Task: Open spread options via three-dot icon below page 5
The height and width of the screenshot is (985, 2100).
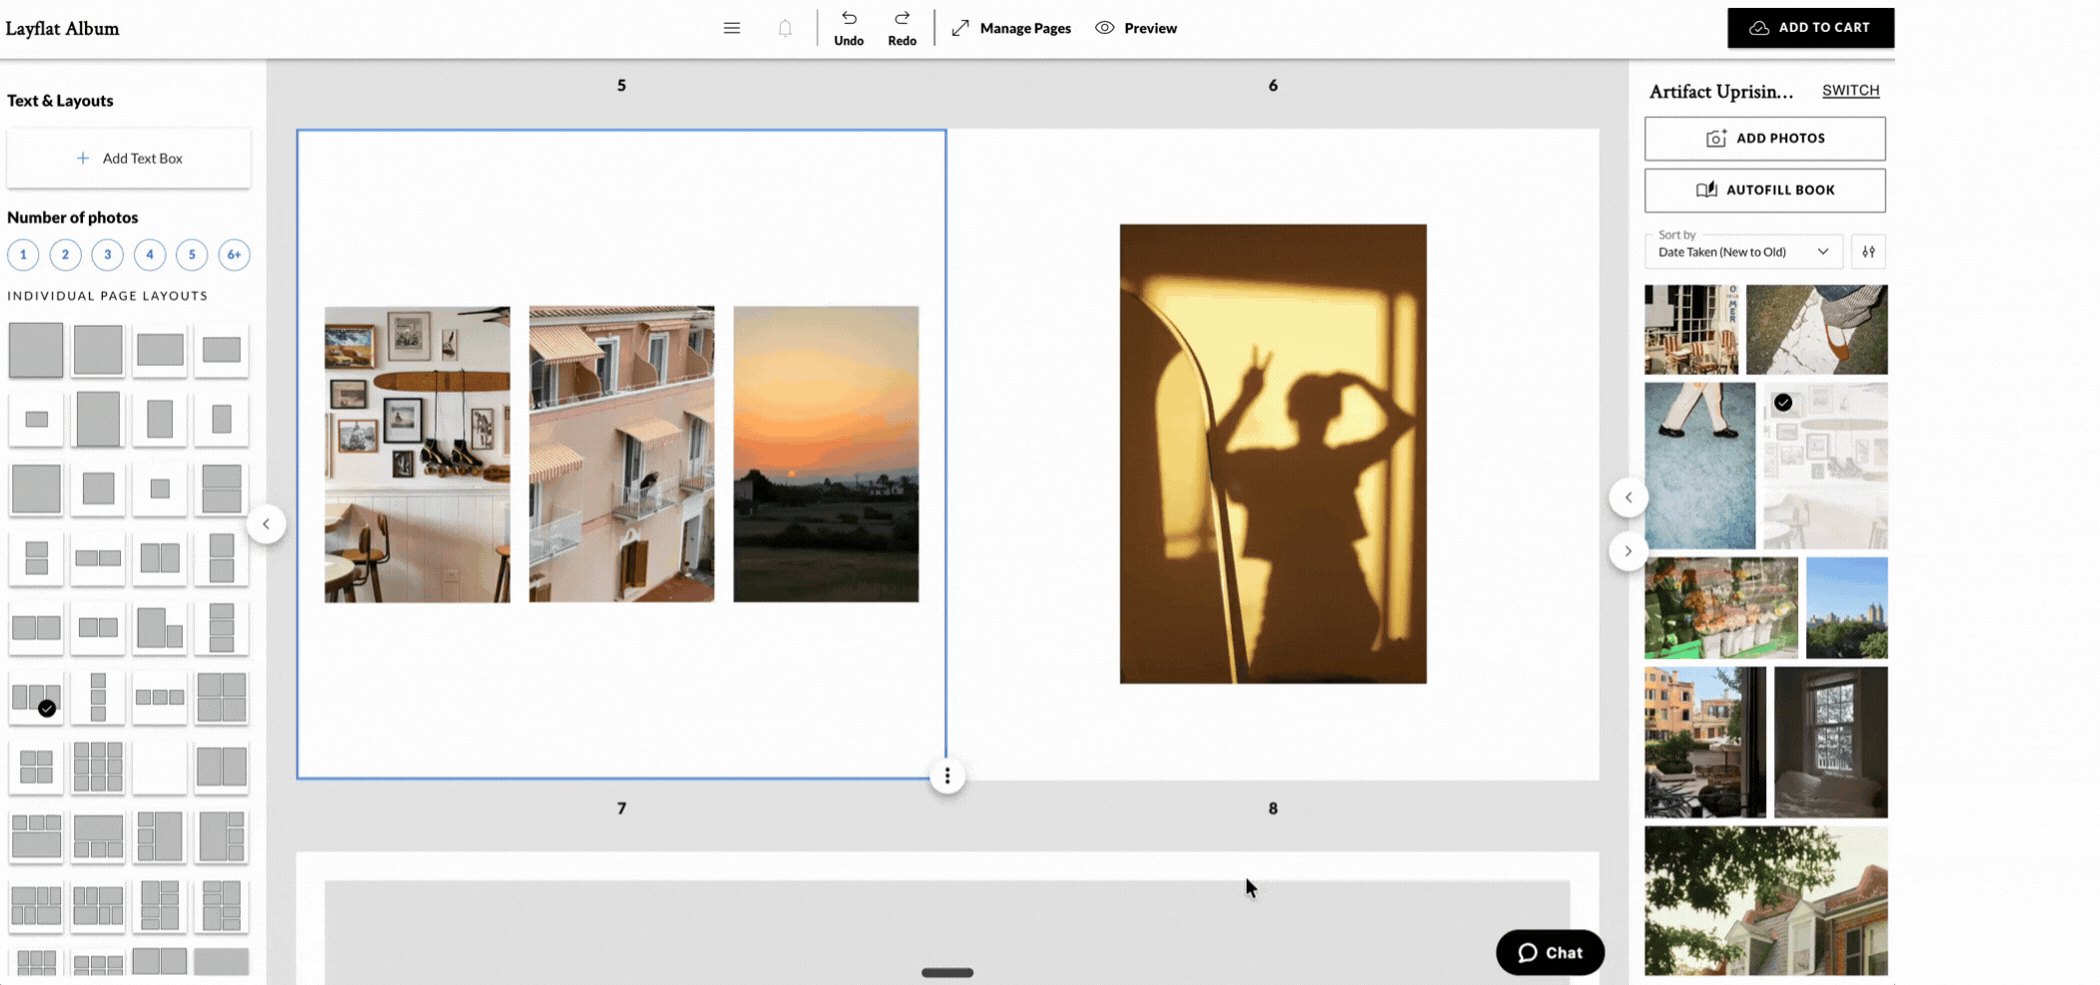Action: [946, 775]
